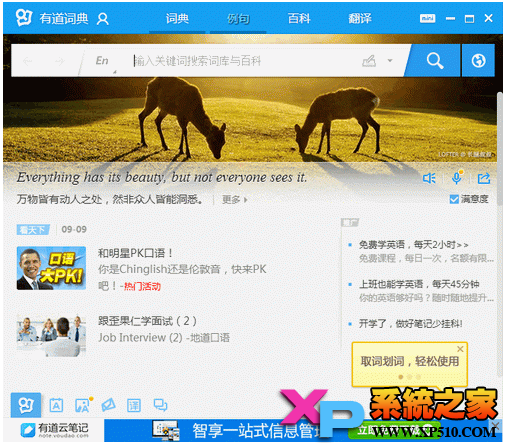Viewport: 505px width, 443px height.
Task: Share the daily sentence via the share icon
Action: [x=484, y=178]
